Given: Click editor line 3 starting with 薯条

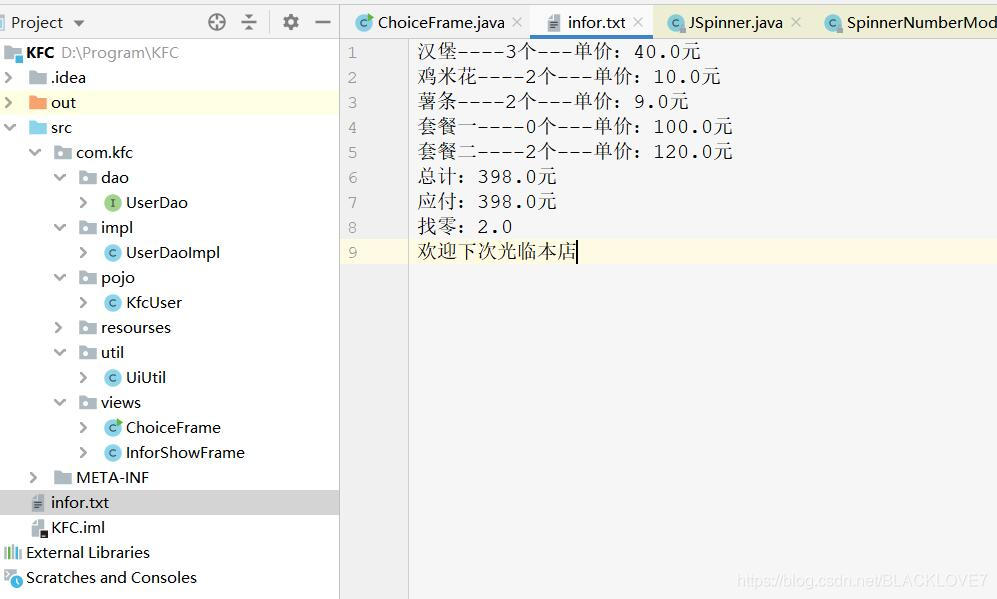Looking at the screenshot, I should pos(553,102).
